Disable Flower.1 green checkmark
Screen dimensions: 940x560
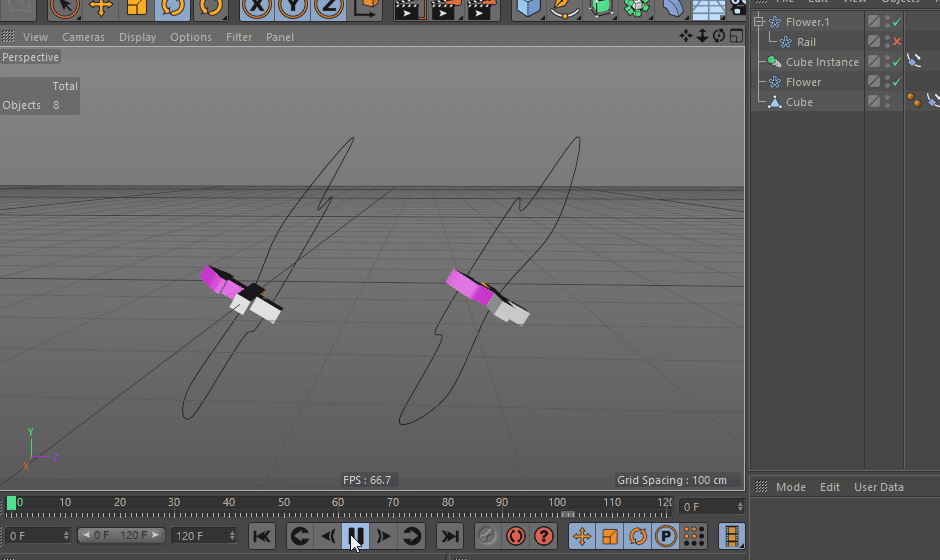[897, 22]
